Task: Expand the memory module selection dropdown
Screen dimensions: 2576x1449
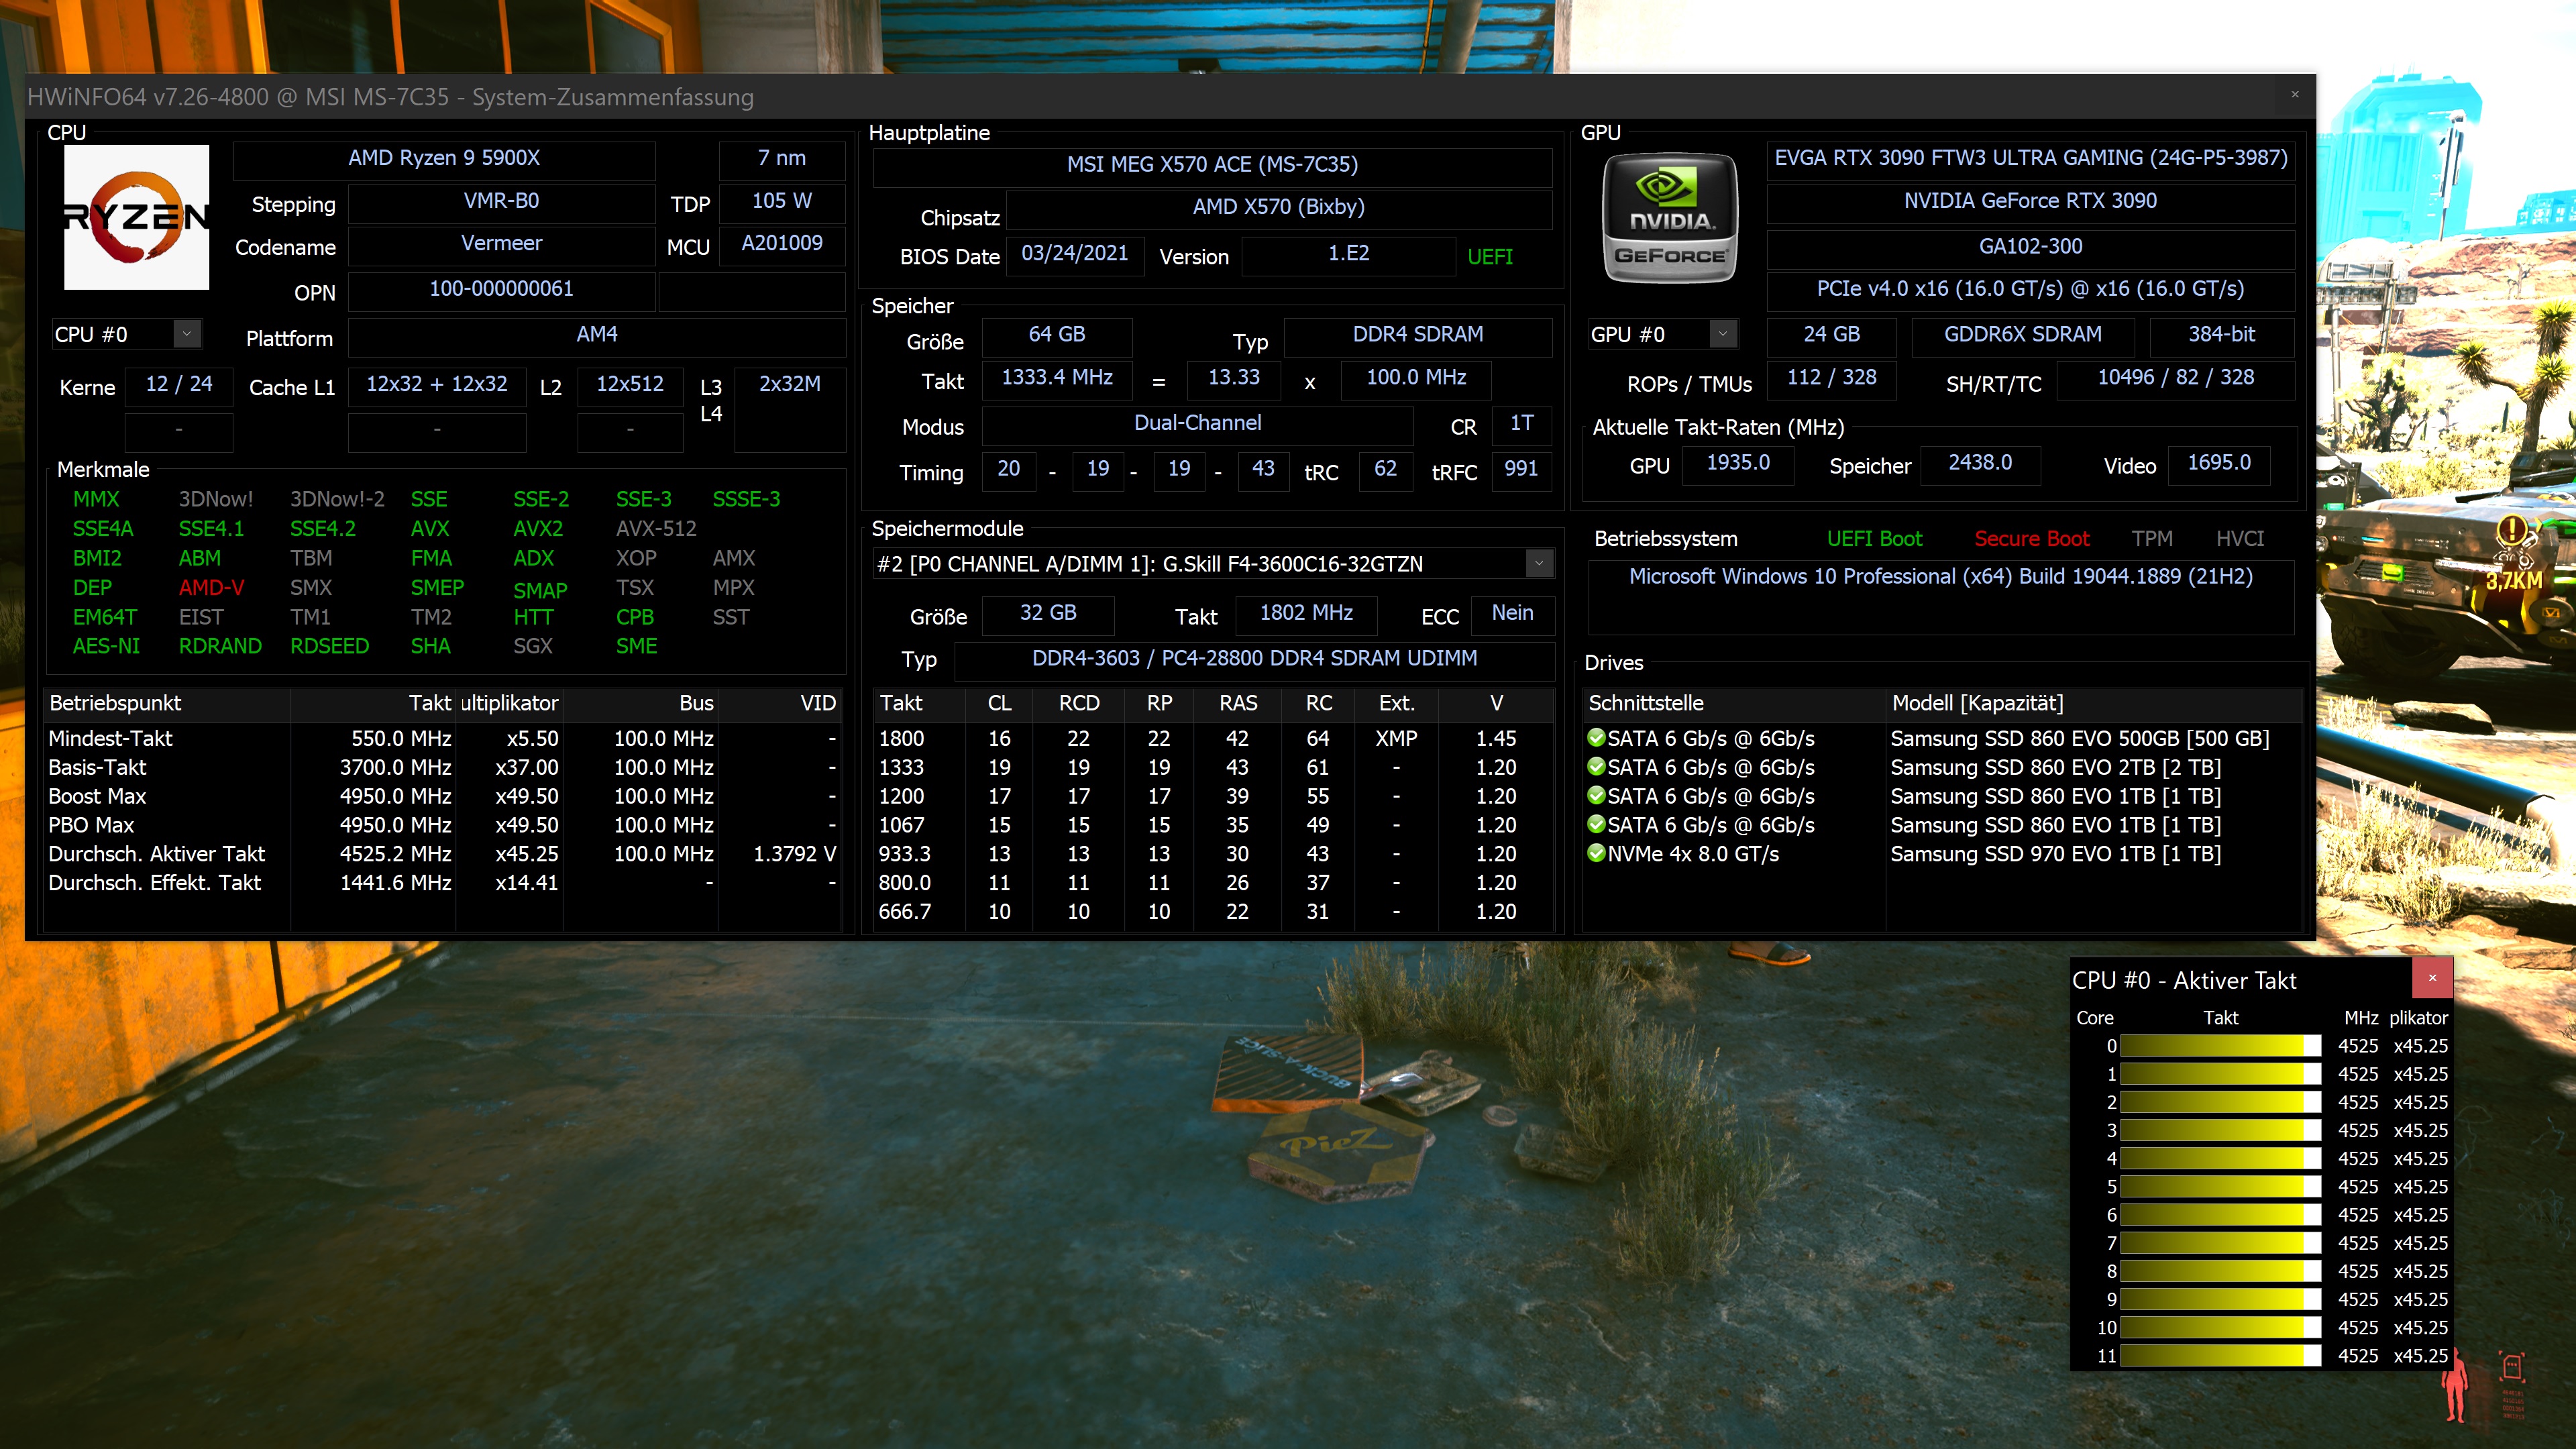Action: [x=1539, y=564]
